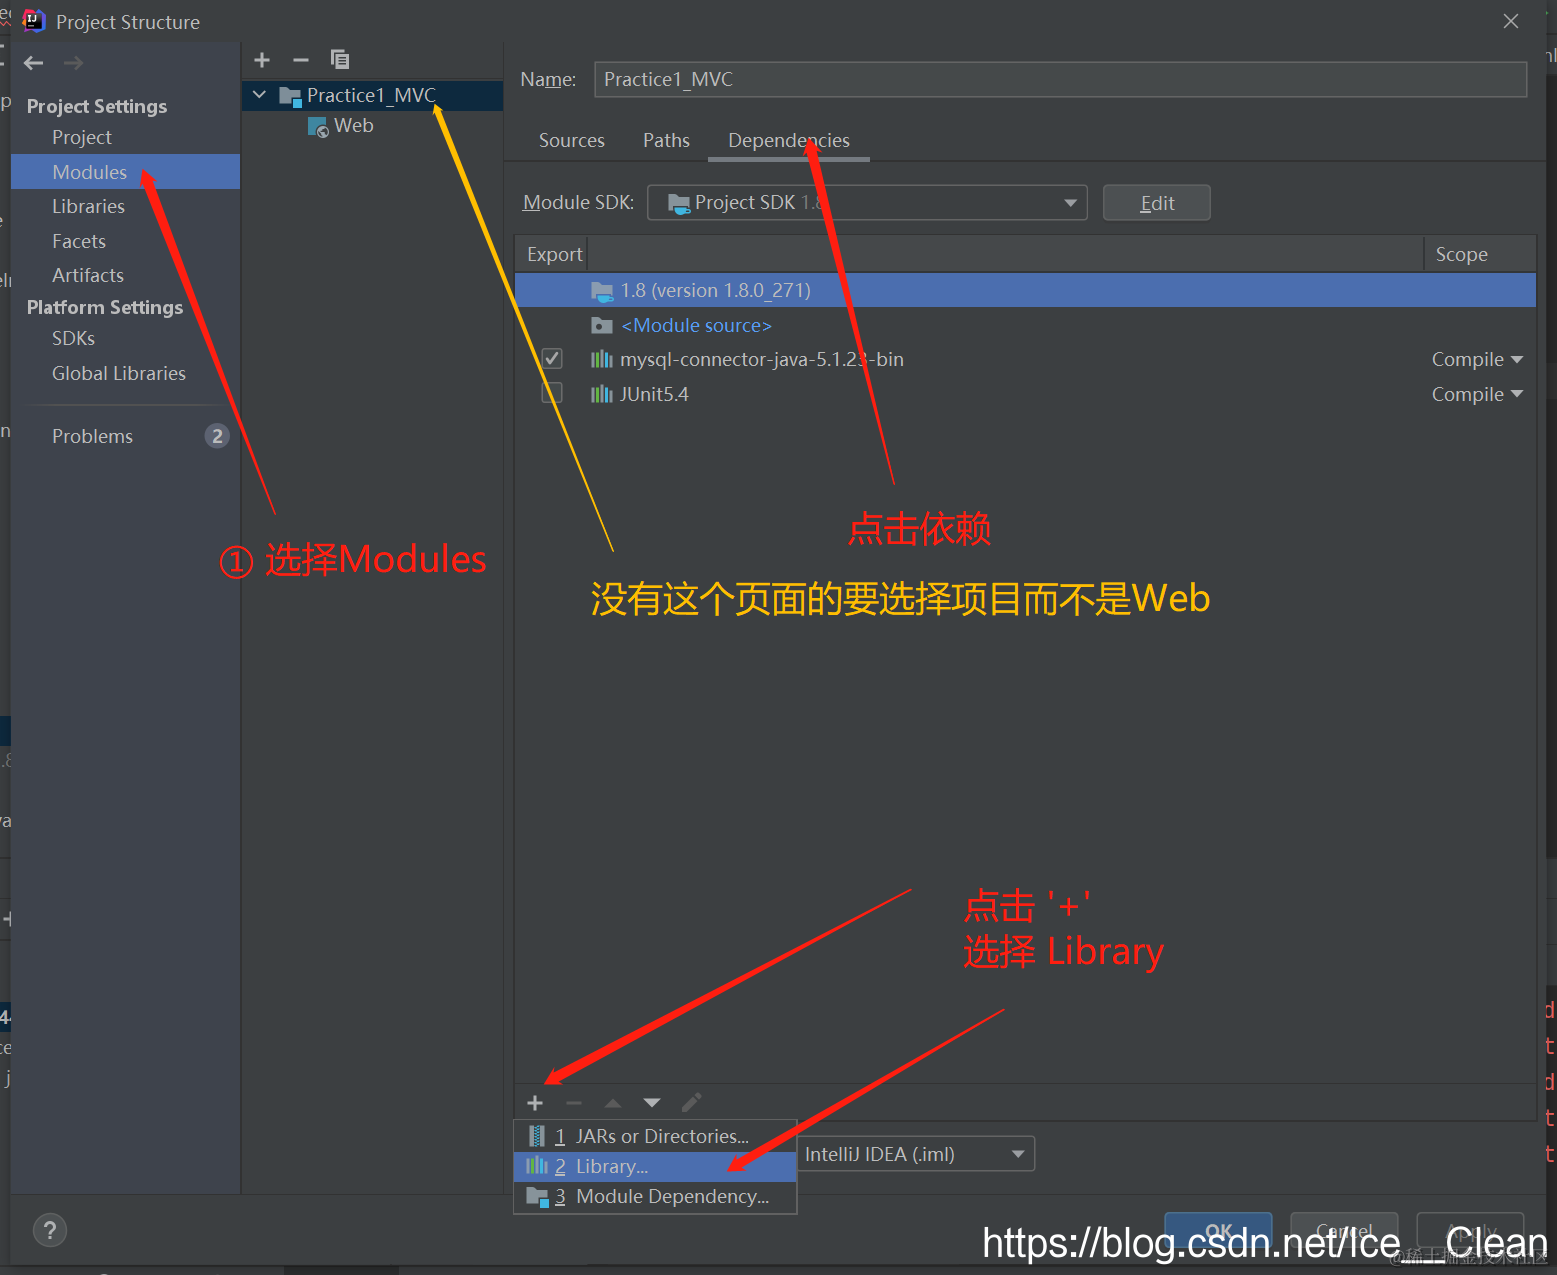Viewport: 1557px width, 1275px height.
Task: Open IntelliJ IDEA (.iml) format dropdown
Action: coord(916,1154)
